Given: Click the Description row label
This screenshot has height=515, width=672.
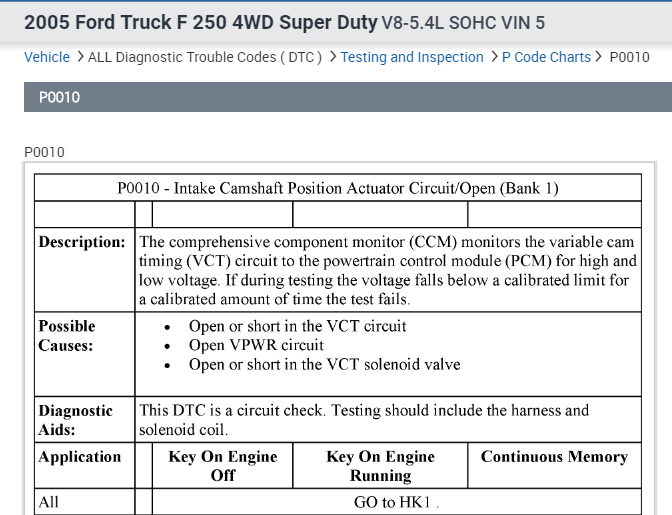Looking at the screenshot, I should click(x=82, y=242).
